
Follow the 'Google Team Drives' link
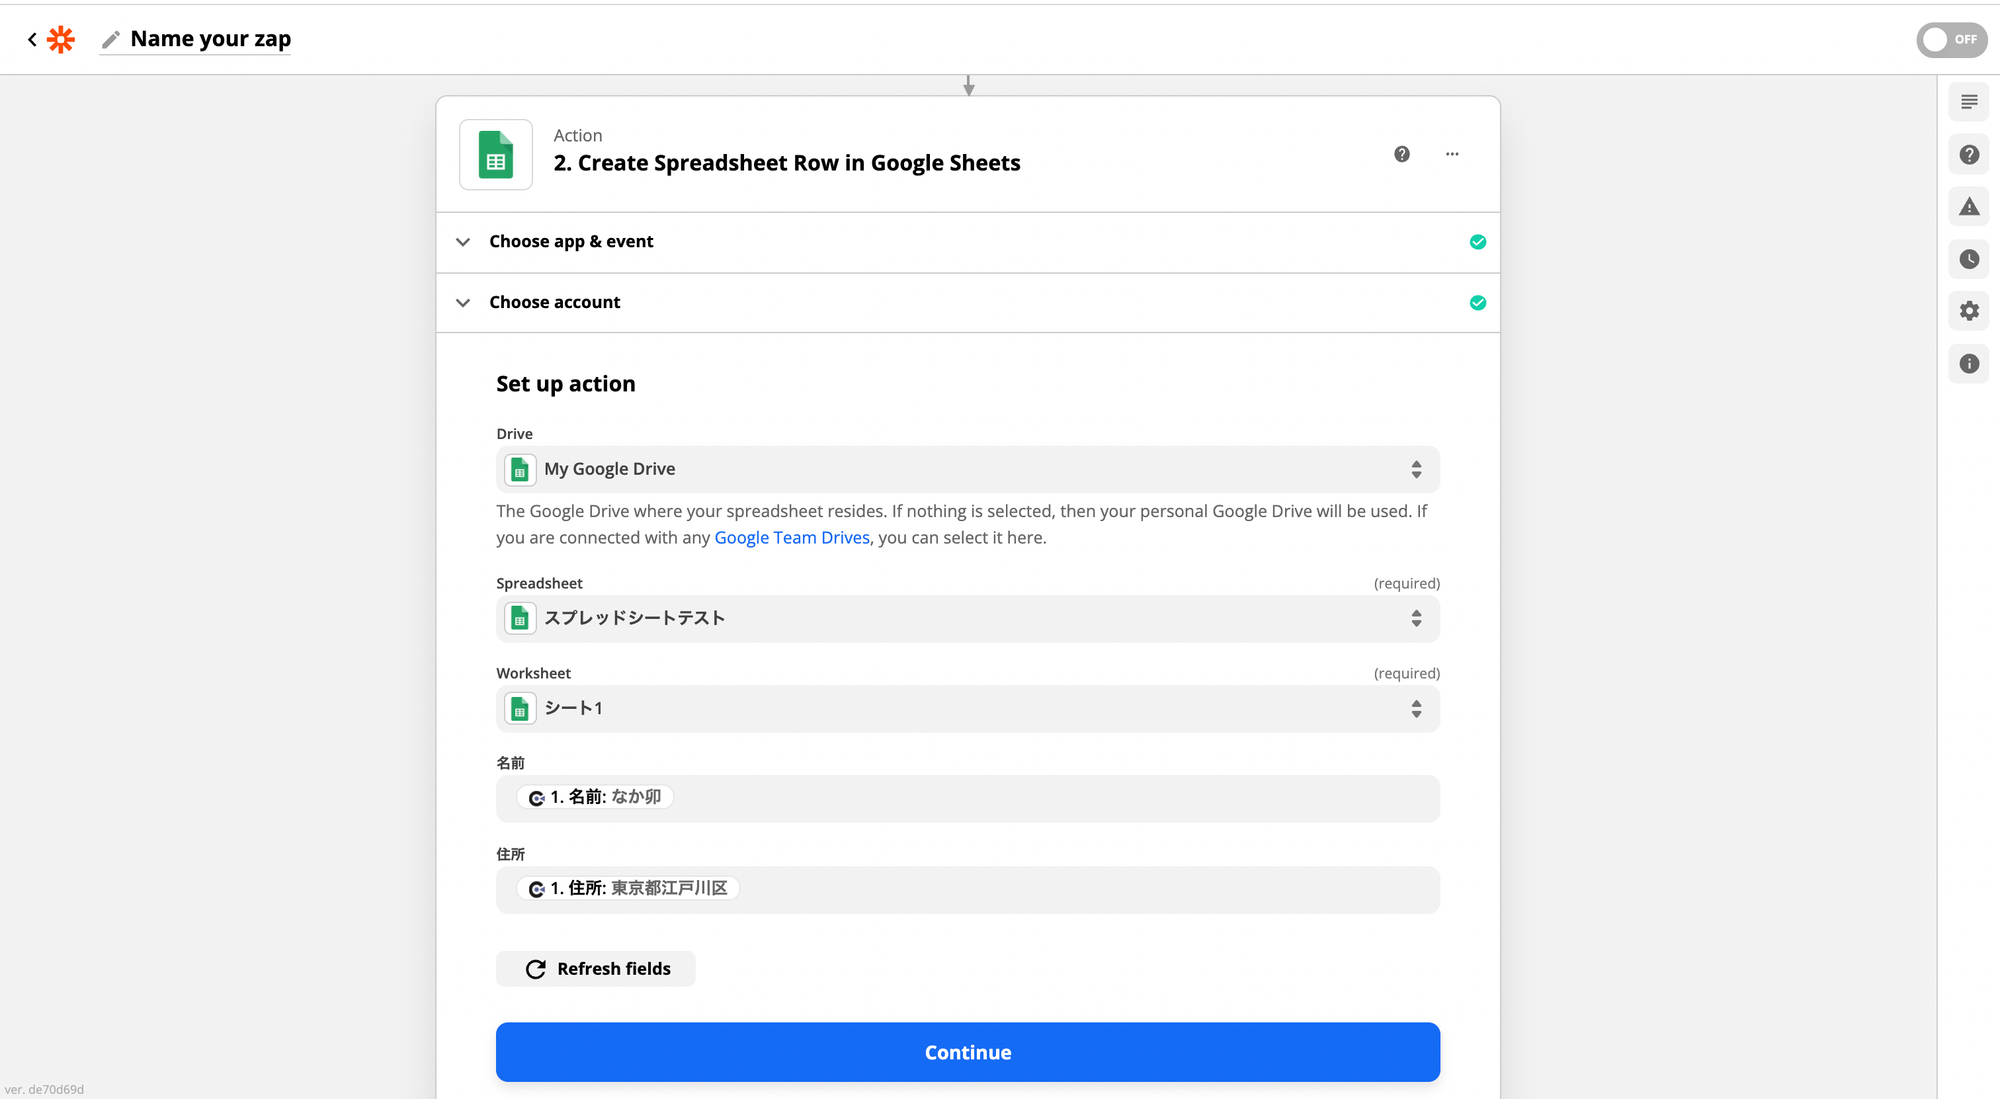tap(792, 538)
